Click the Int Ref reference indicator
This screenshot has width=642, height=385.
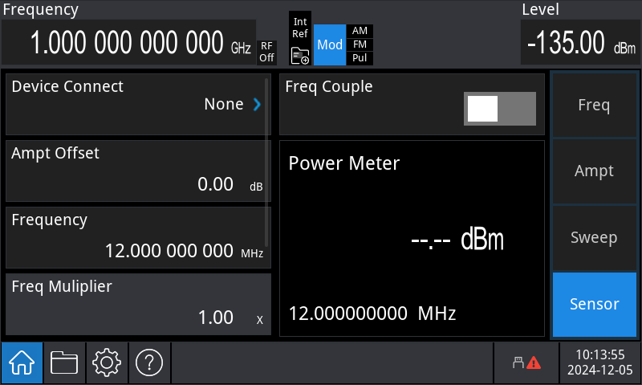tap(300, 28)
